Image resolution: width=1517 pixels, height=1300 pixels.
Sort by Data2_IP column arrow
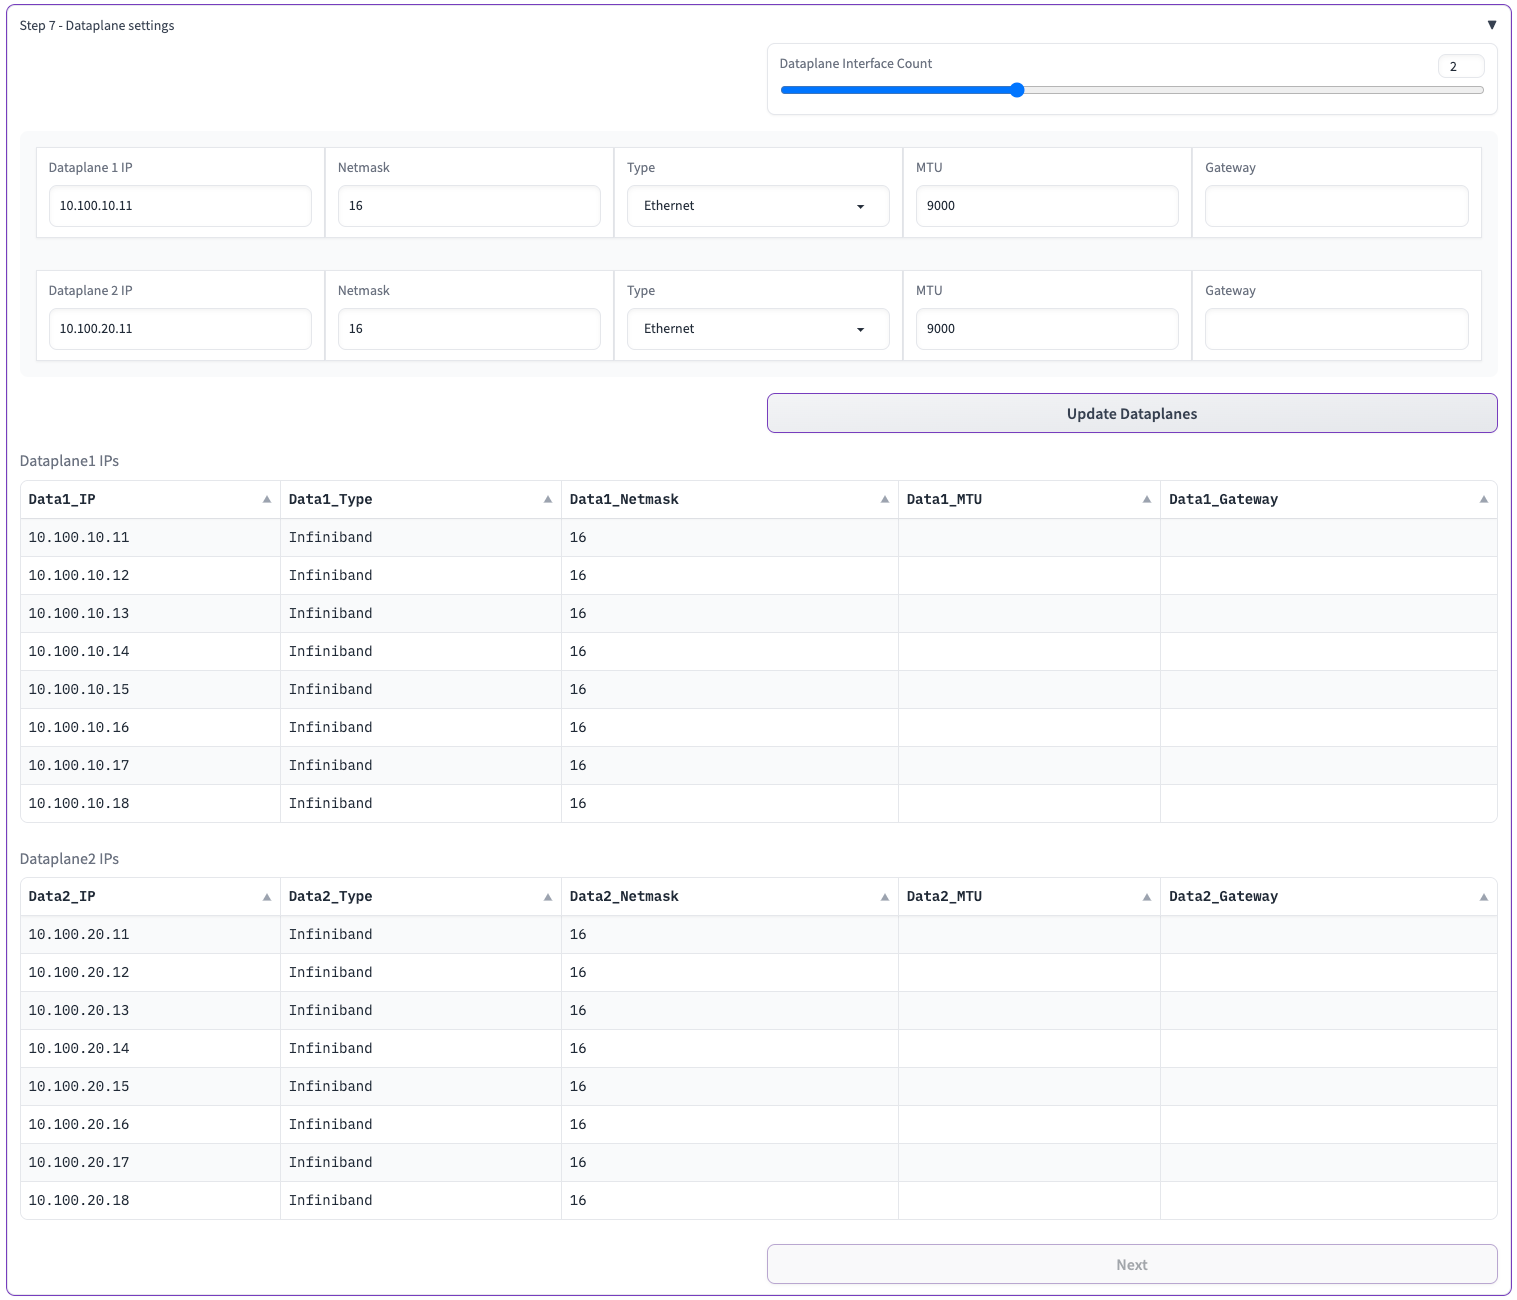(267, 897)
